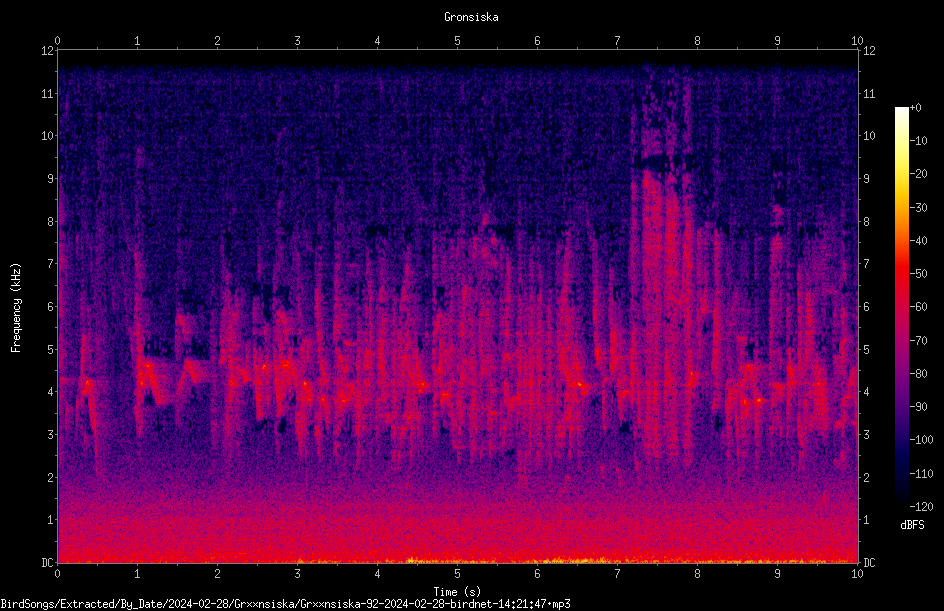944x611 pixels.
Task: Click the 2 kHz label on right axis
Action: 867,477
